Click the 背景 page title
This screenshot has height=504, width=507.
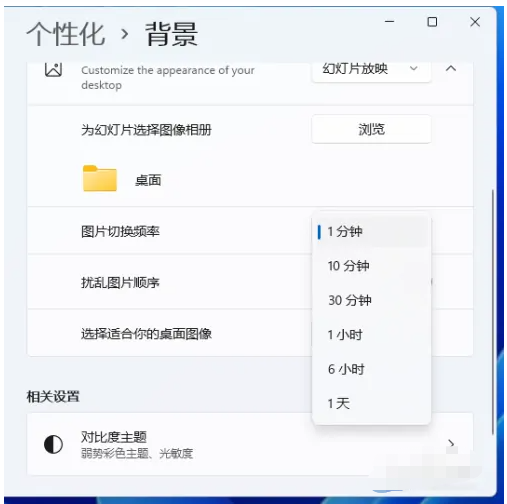click(x=171, y=34)
